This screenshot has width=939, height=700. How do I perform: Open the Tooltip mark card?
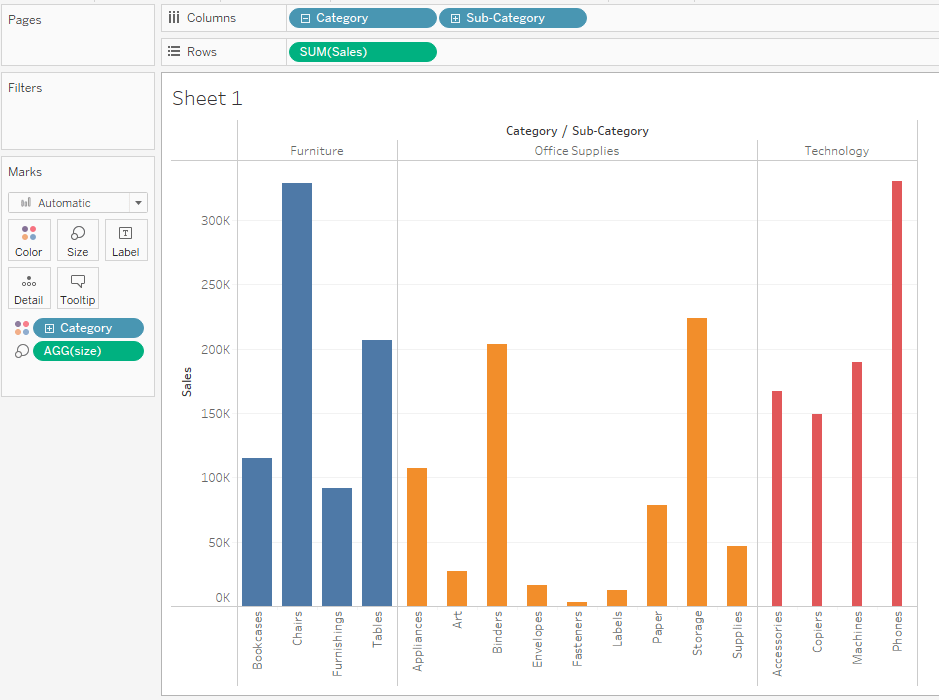[78, 288]
